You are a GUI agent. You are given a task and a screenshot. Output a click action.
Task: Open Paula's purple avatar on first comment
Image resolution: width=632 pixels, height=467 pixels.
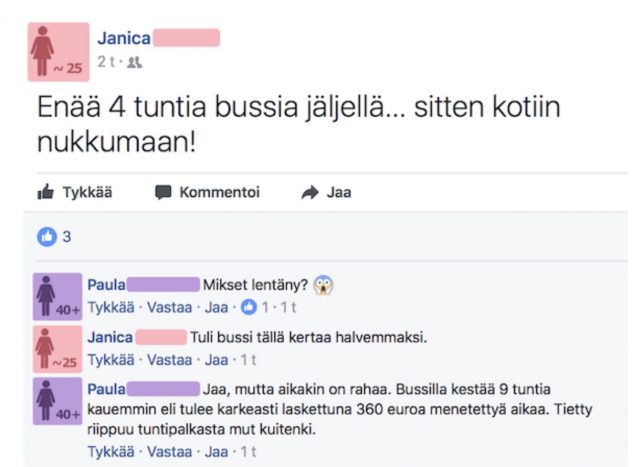pos(58,297)
